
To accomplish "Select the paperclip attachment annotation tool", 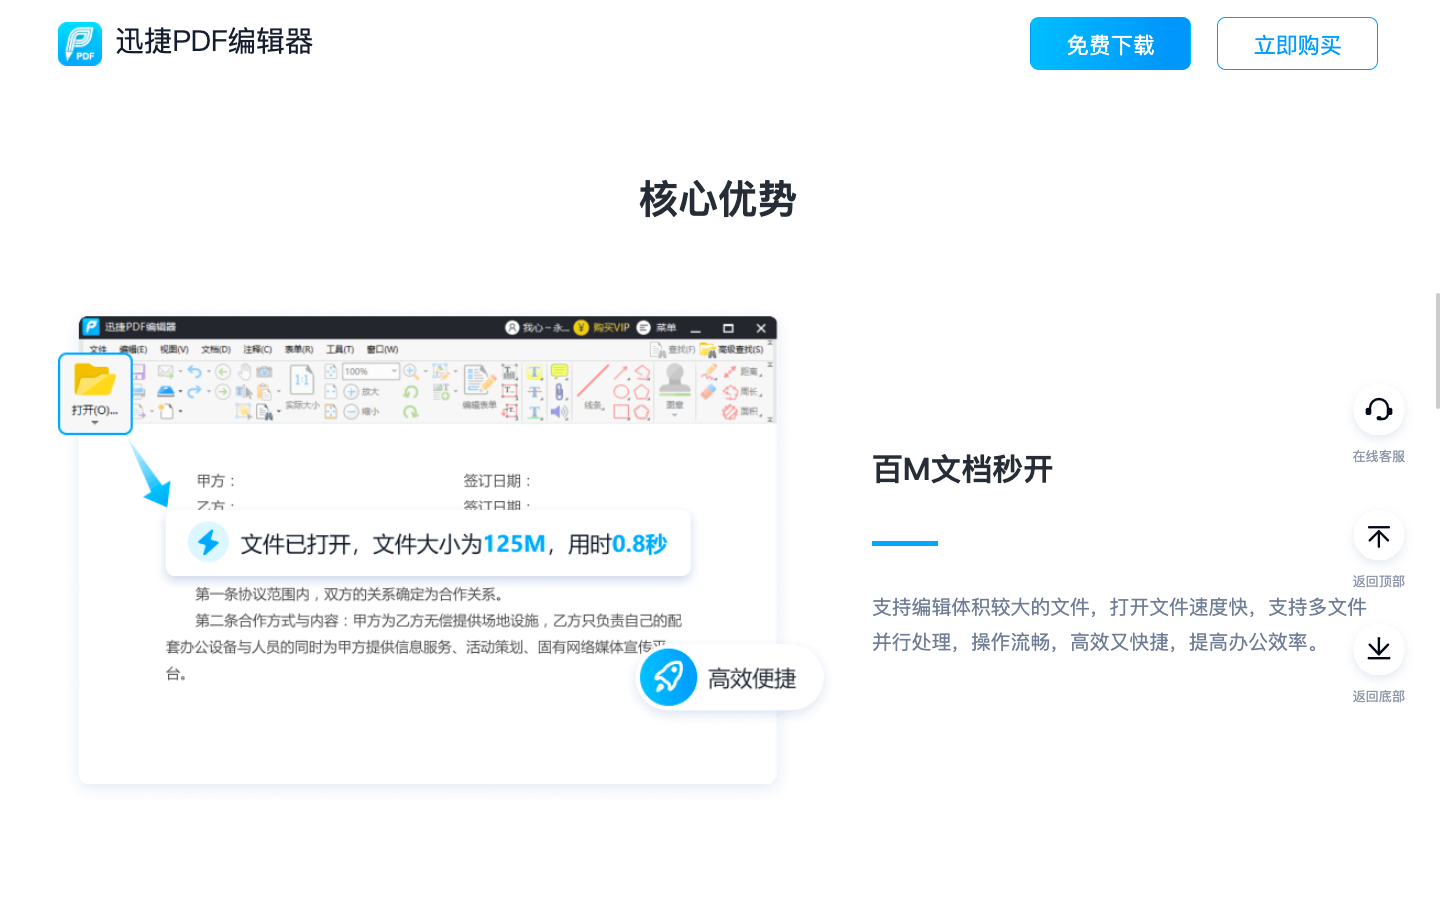I will point(559,390).
